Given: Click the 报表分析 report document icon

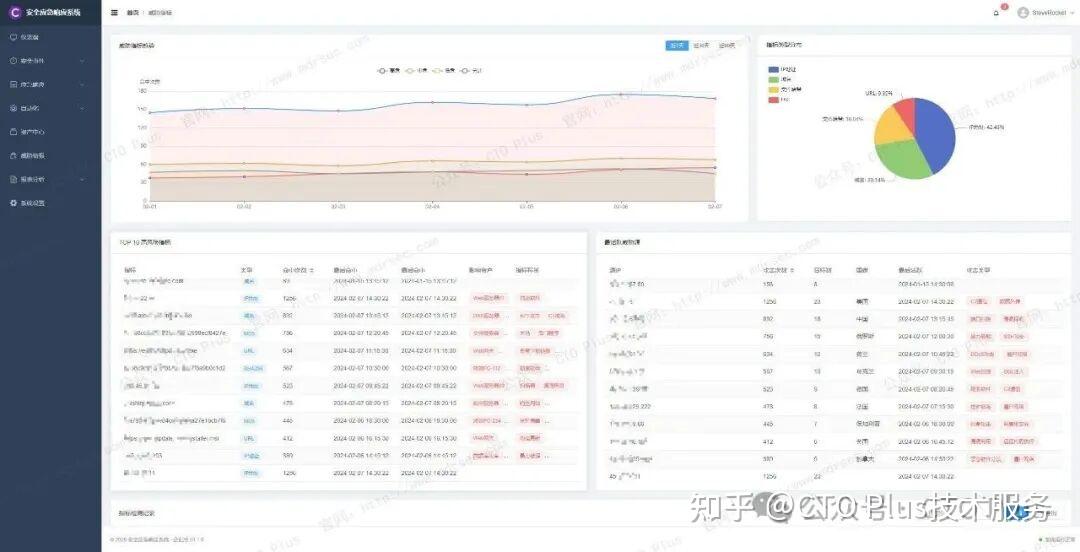Looking at the screenshot, I should pos(13,179).
